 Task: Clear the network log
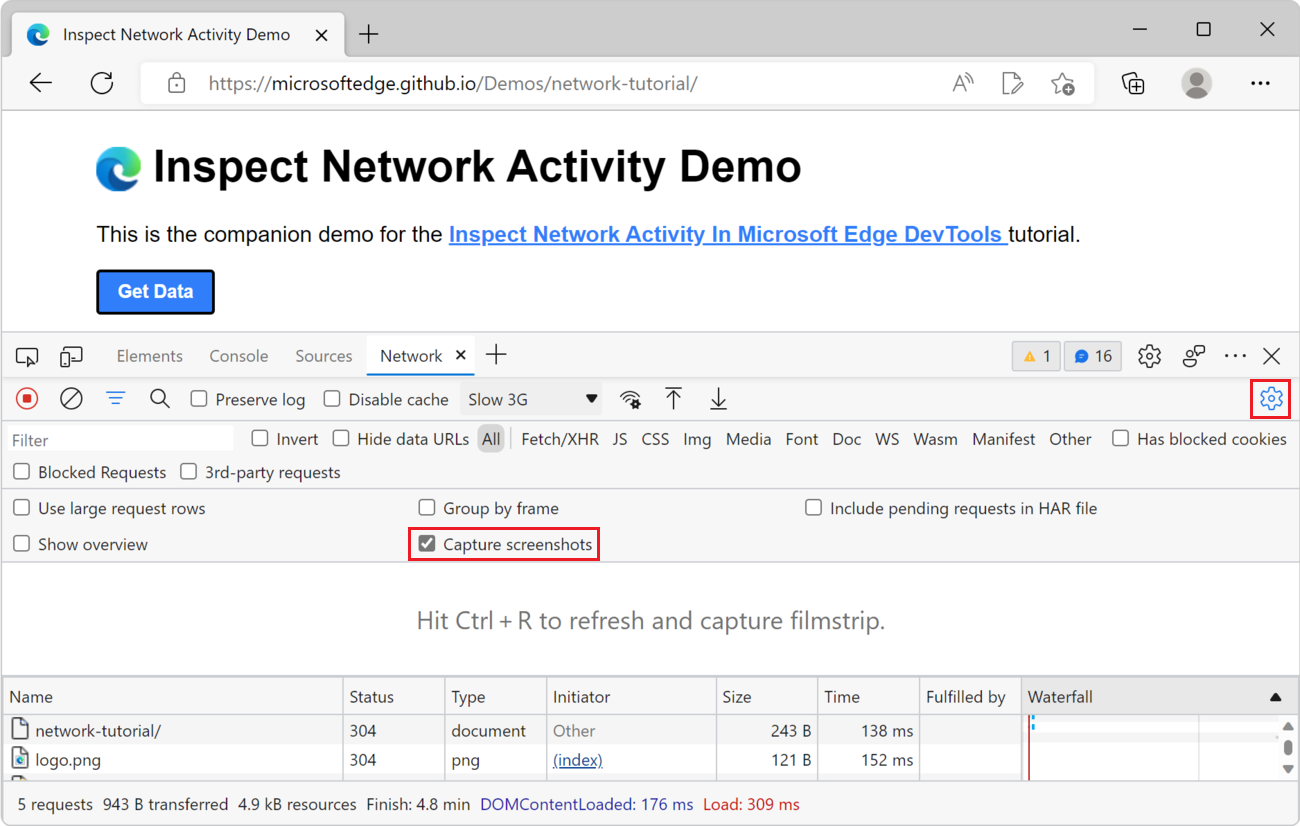(70, 398)
